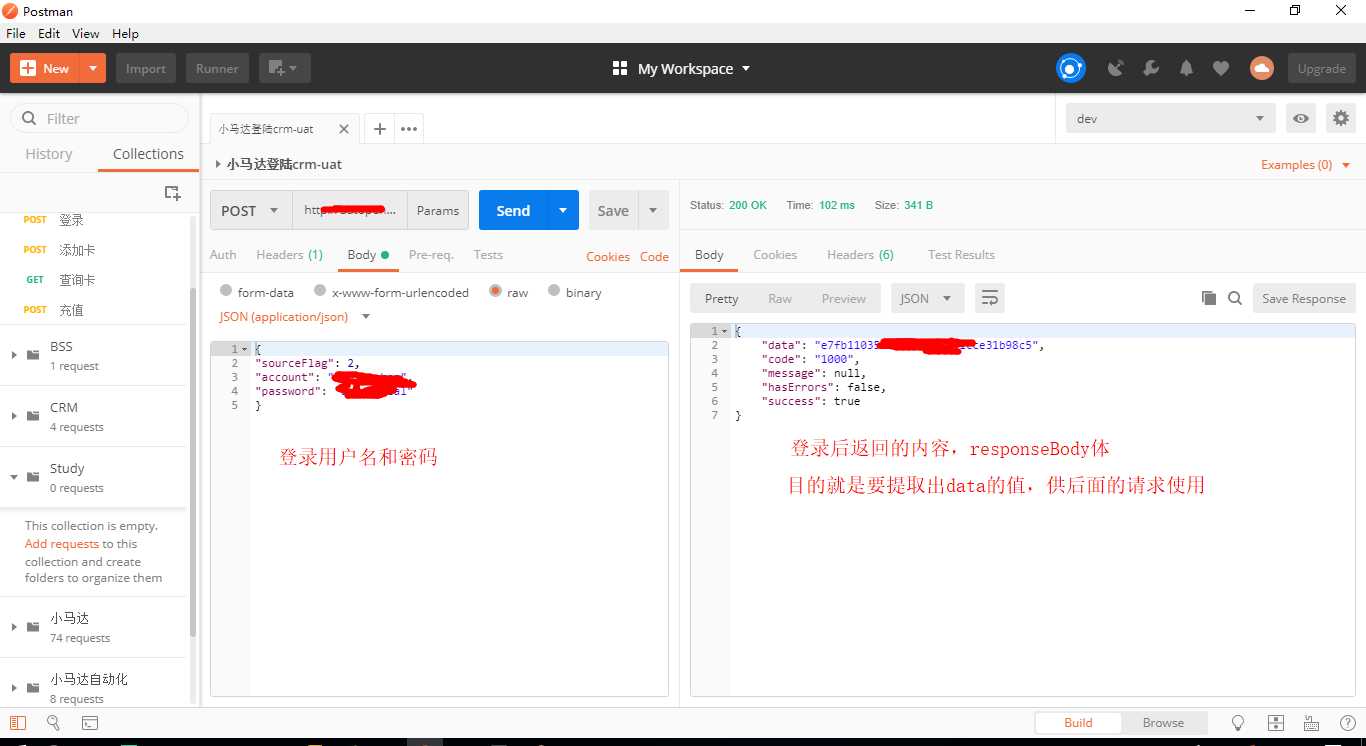The image size is (1366, 746).
Task: Switch to Browse mode
Action: click(1163, 722)
